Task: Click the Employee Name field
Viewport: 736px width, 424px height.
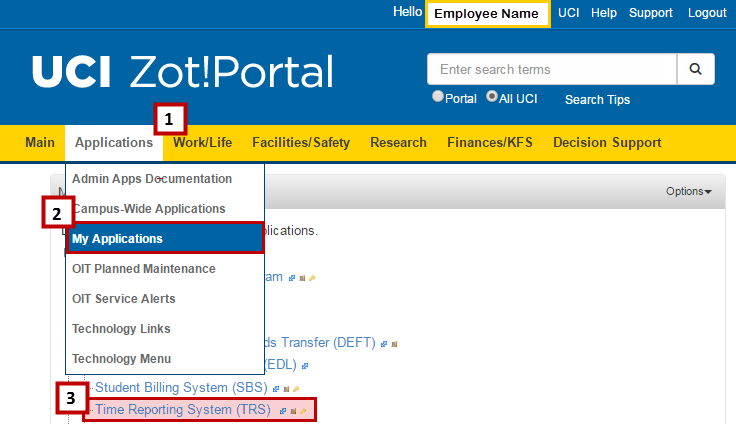Action: point(488,14)
